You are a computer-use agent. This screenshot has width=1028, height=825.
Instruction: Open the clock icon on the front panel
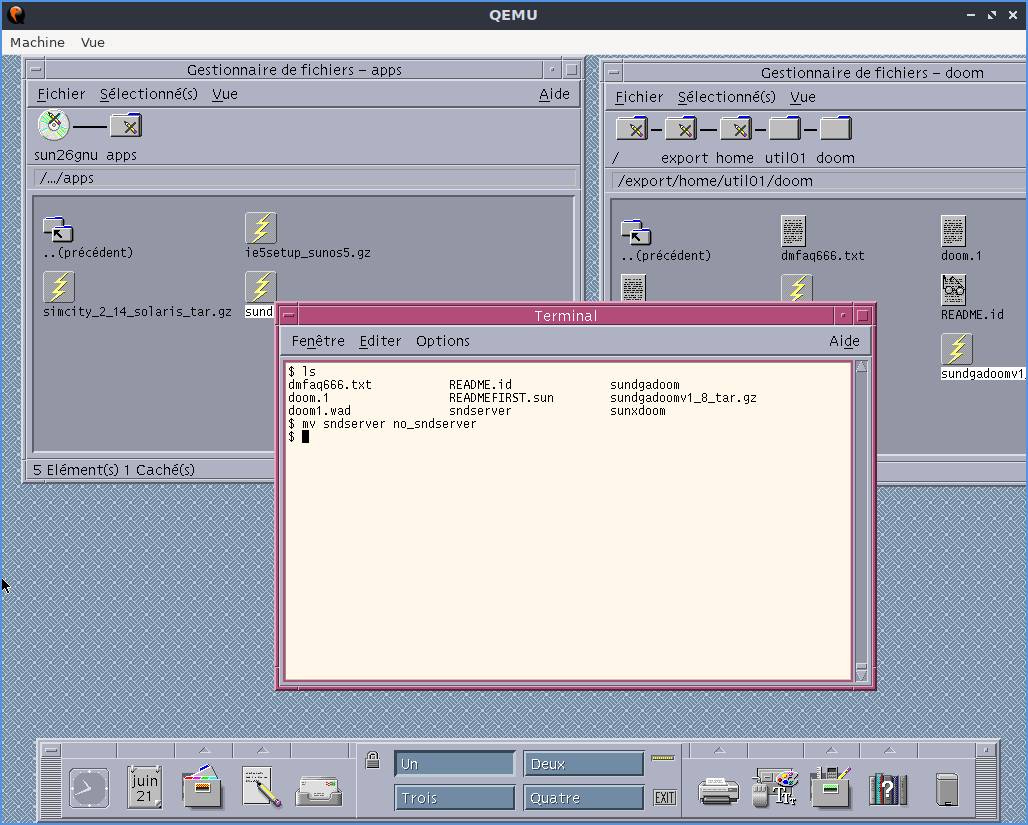pyautogui.click(x=89, y=788)
